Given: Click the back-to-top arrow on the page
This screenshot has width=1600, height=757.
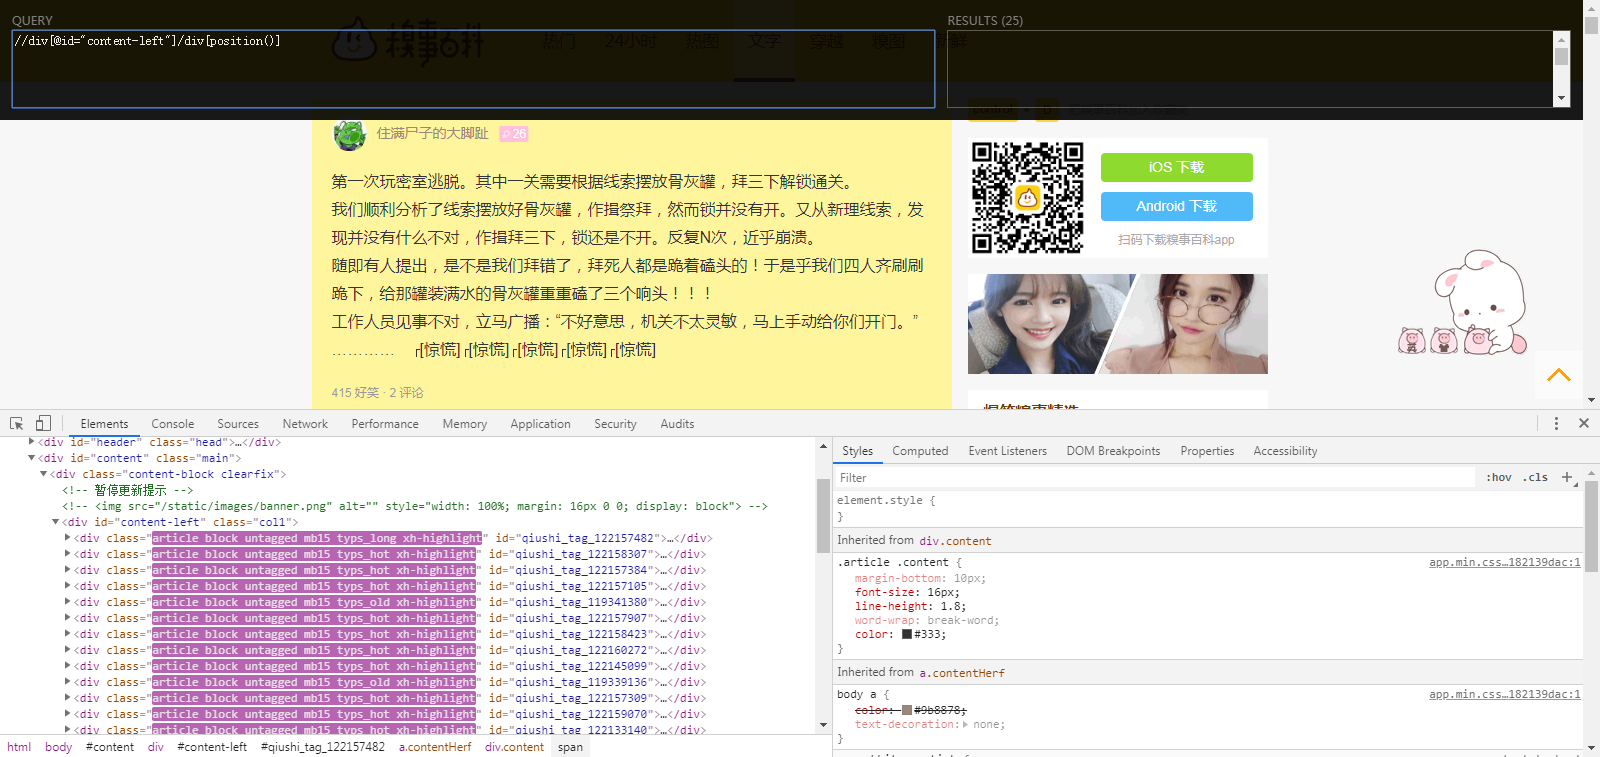Looking at the screenshot, I should pos(1559,375).
